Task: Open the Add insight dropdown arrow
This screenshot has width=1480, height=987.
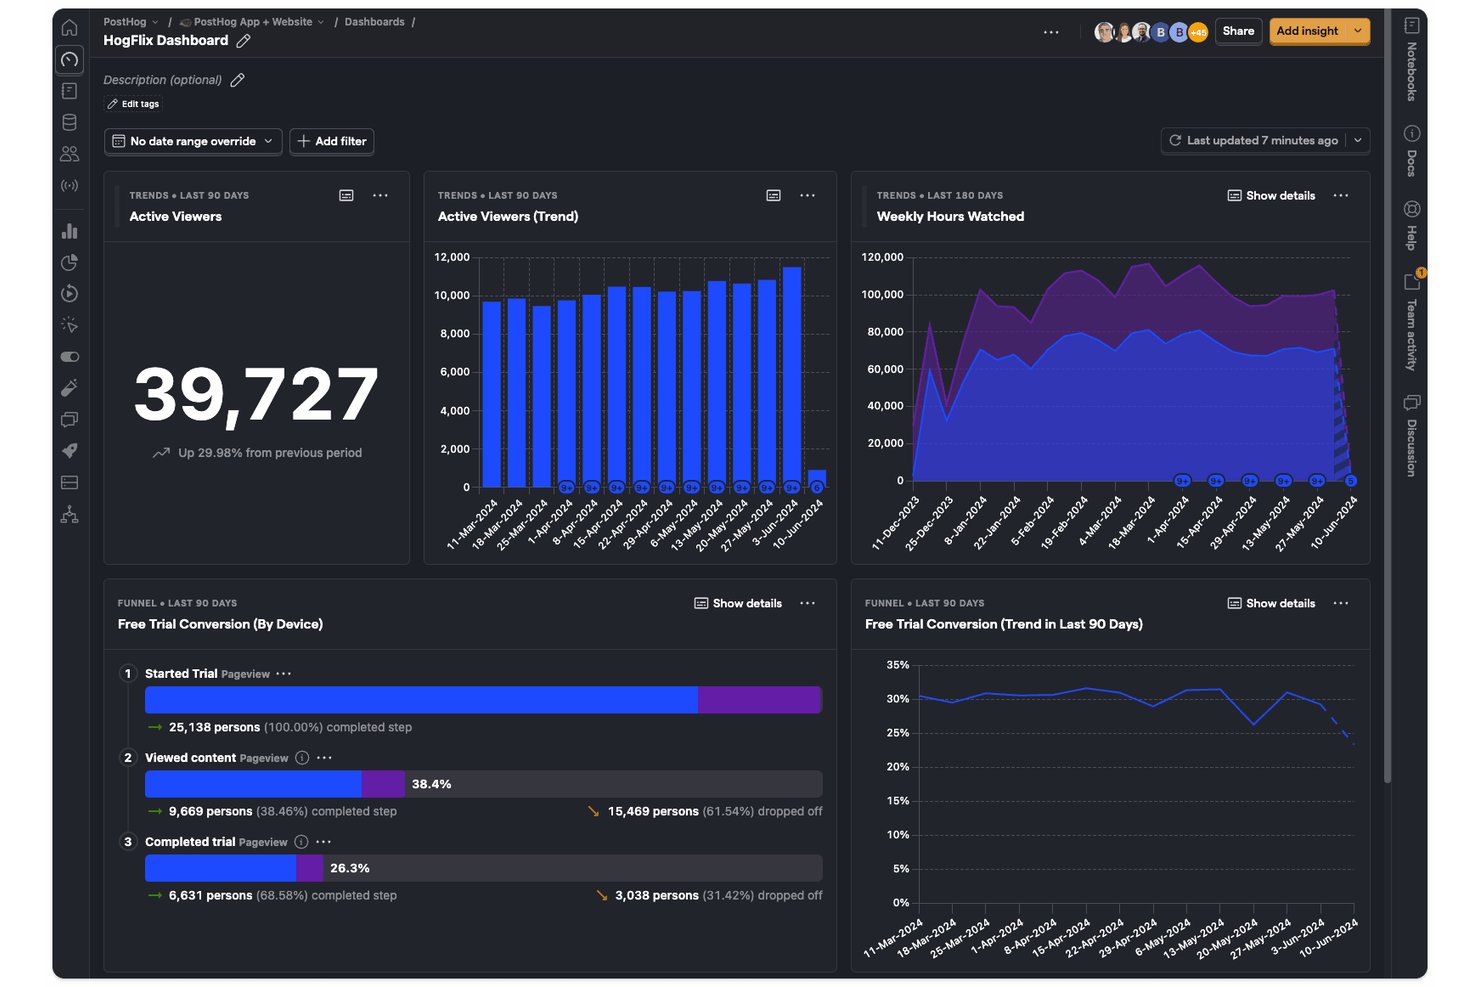Action: coord(1357,31)
